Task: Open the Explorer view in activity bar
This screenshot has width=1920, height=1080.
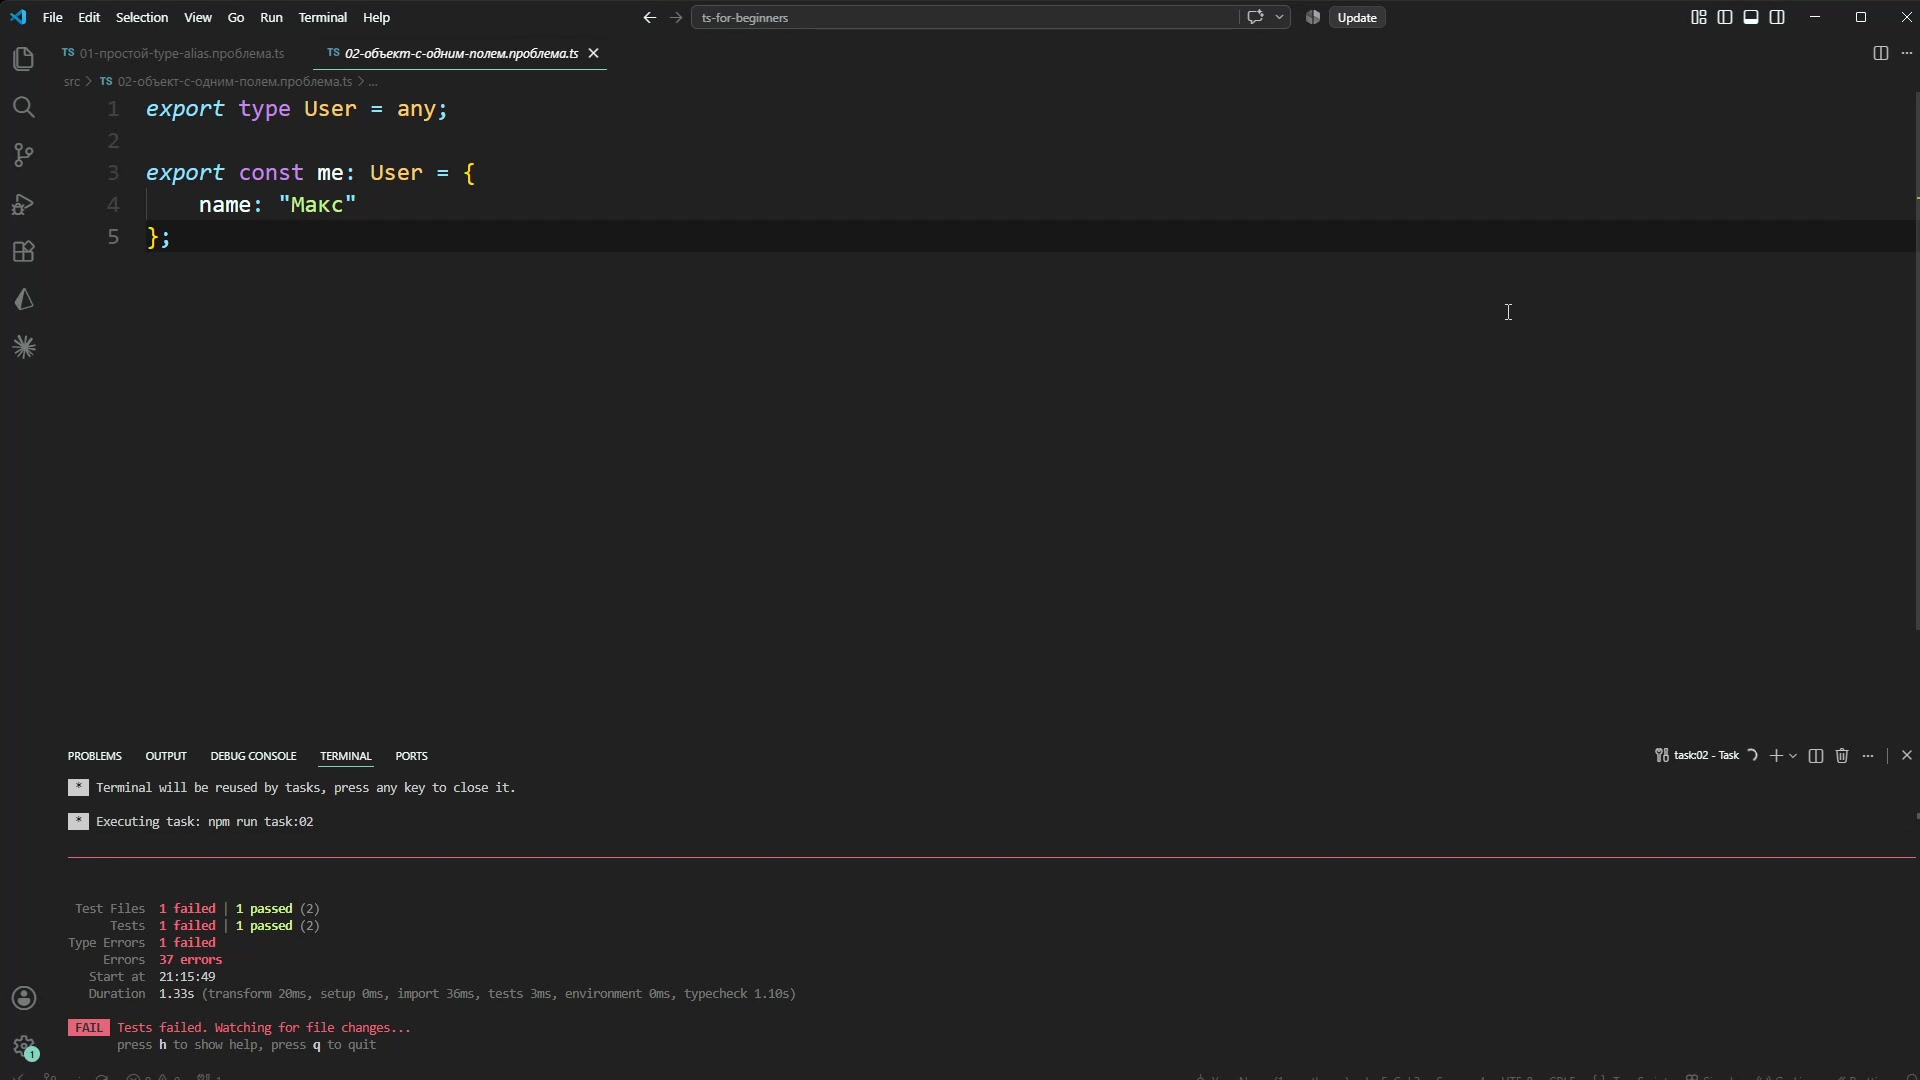Action: [24, 59]
